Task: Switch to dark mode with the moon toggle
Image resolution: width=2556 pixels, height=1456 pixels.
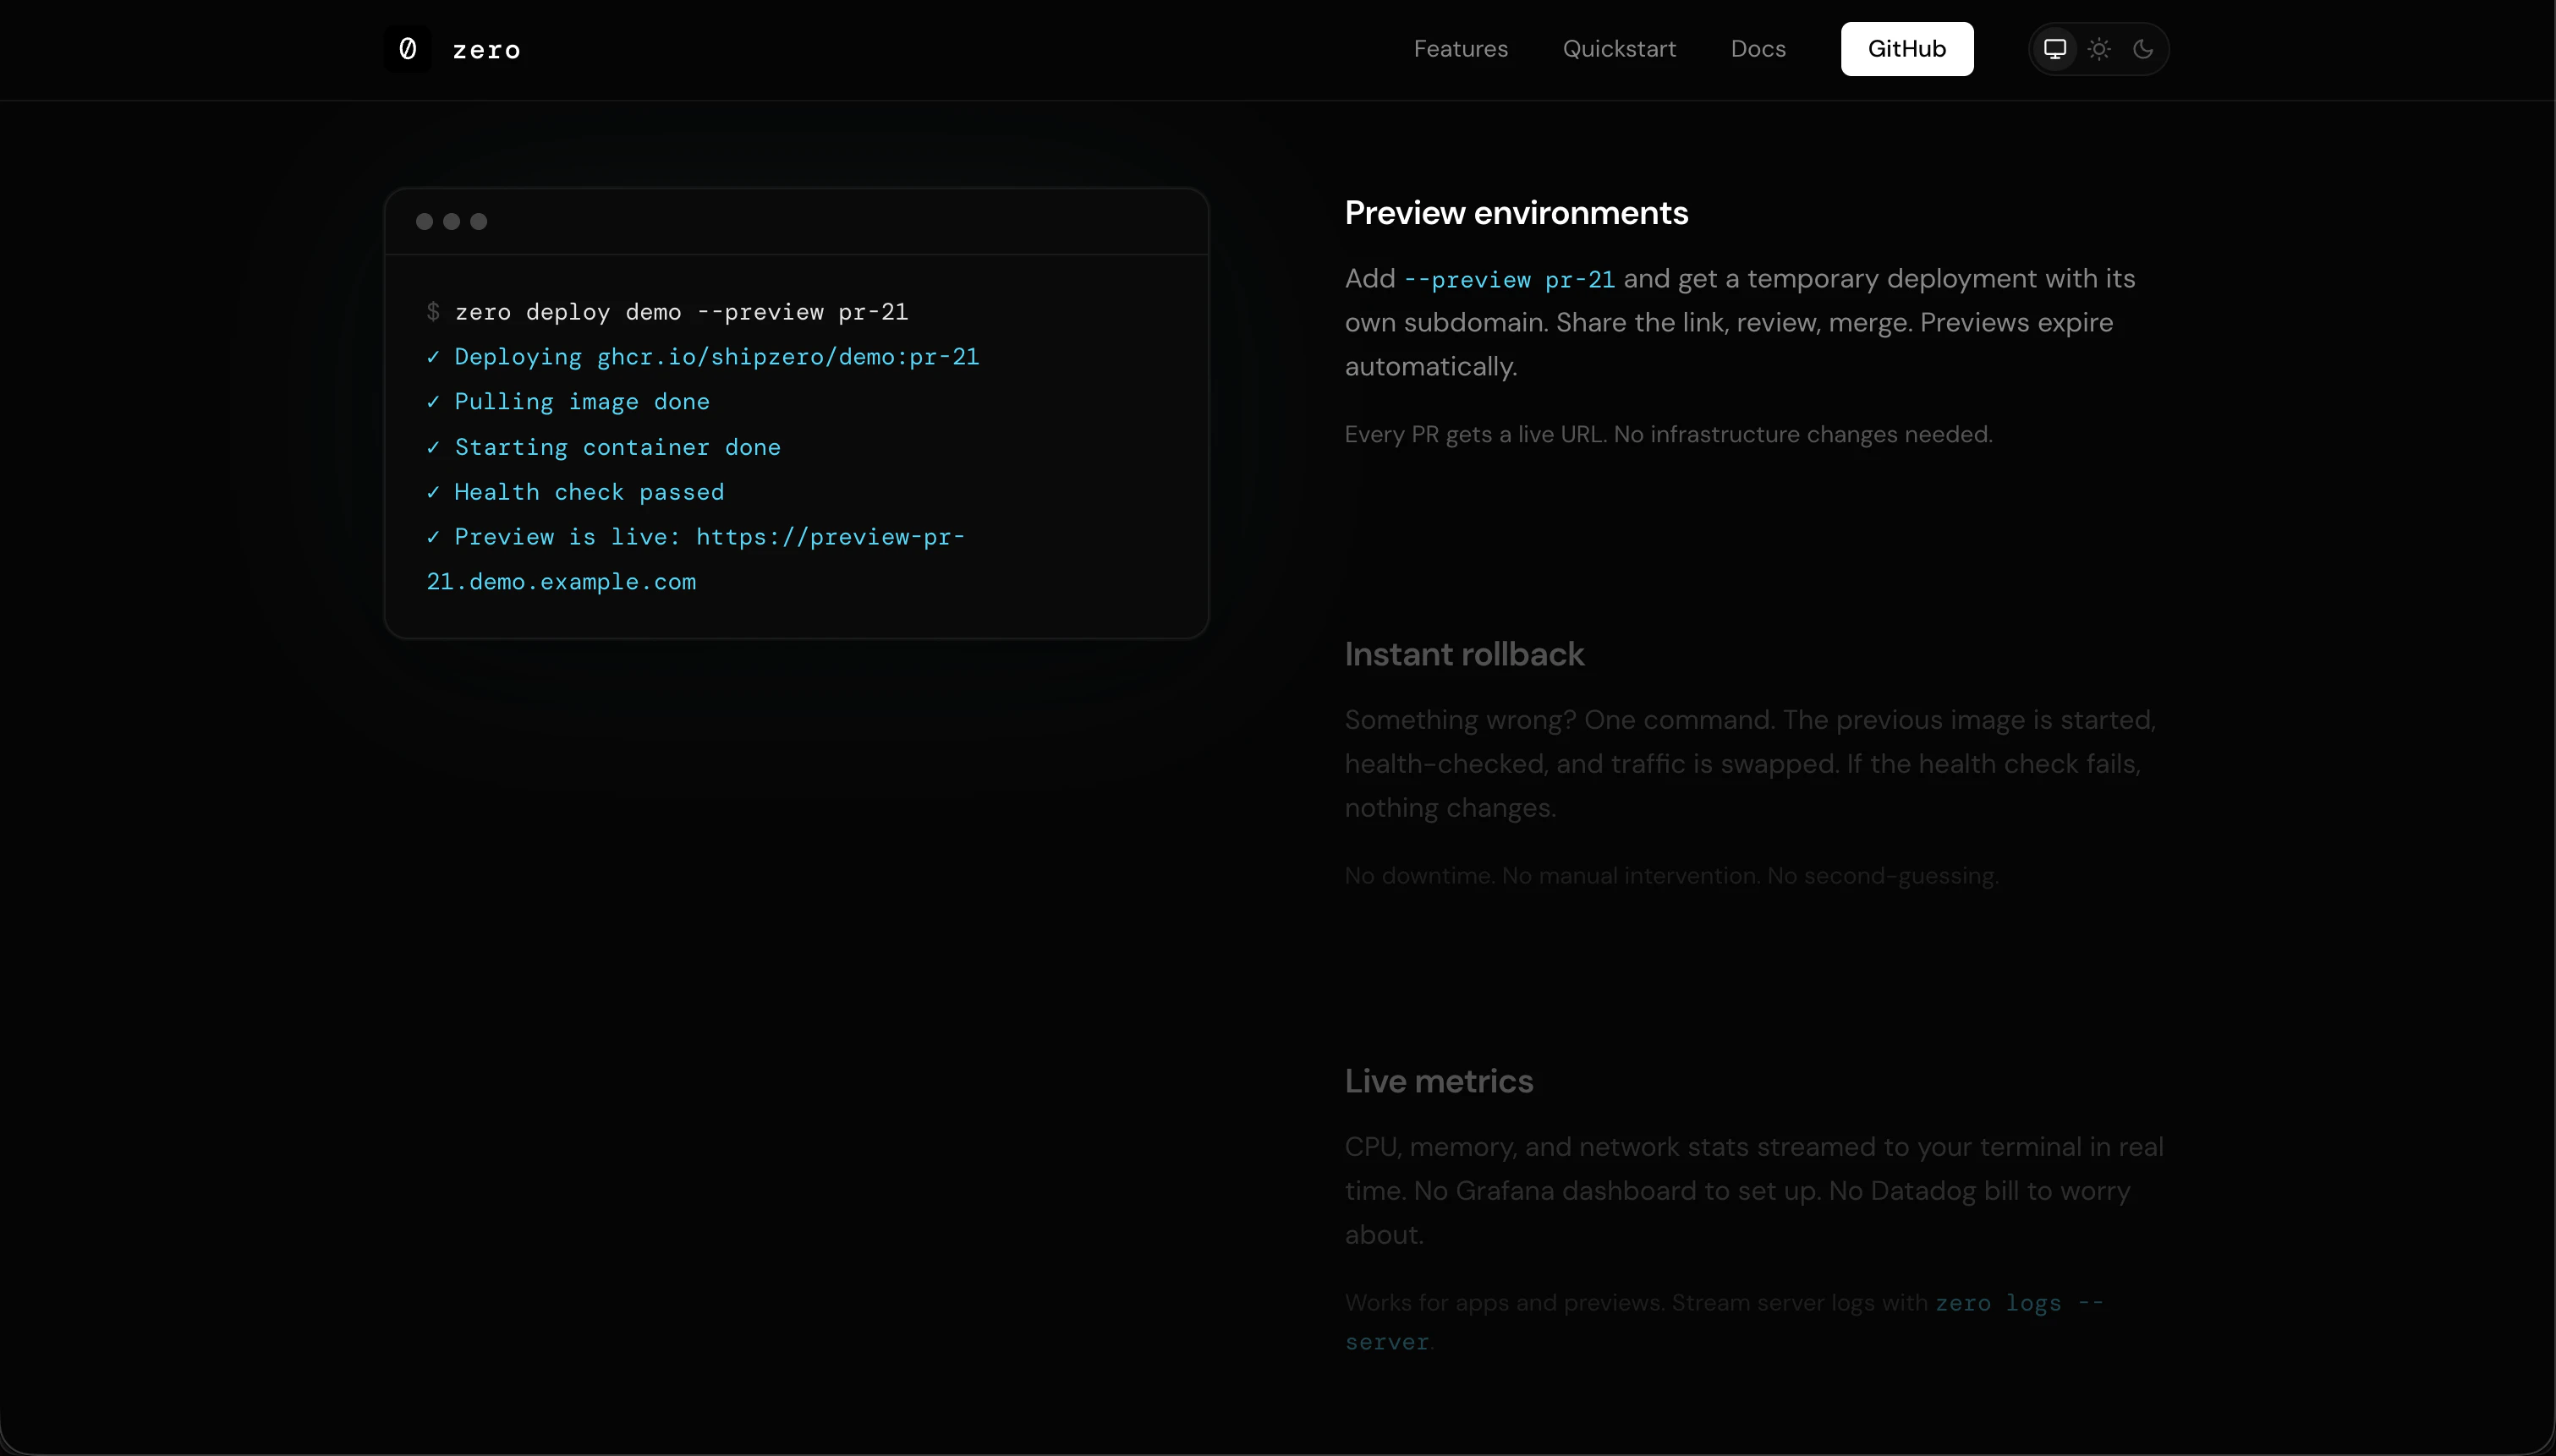Action: pos(2143,48)
